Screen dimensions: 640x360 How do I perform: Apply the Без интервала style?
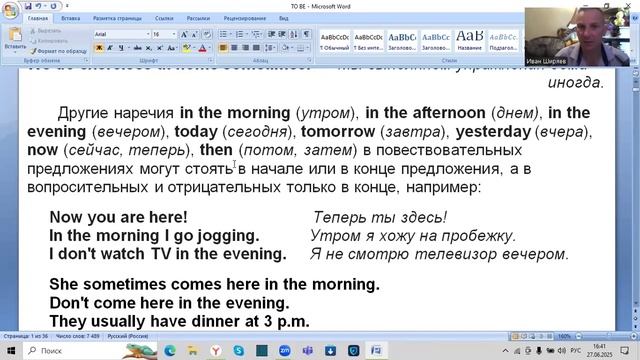pyautogui.click(x=368, y=41)
